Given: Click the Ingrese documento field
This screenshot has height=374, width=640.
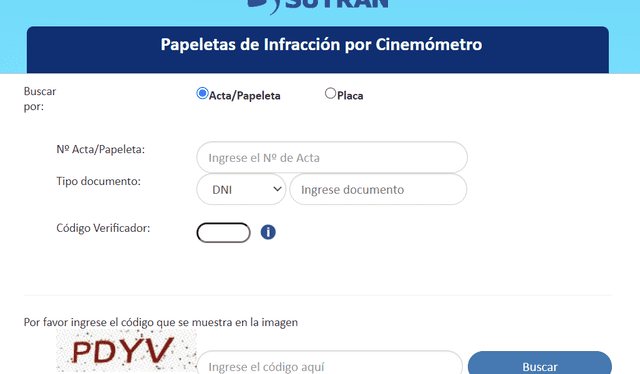Looking at the screenshot, I should coord(378,189).
